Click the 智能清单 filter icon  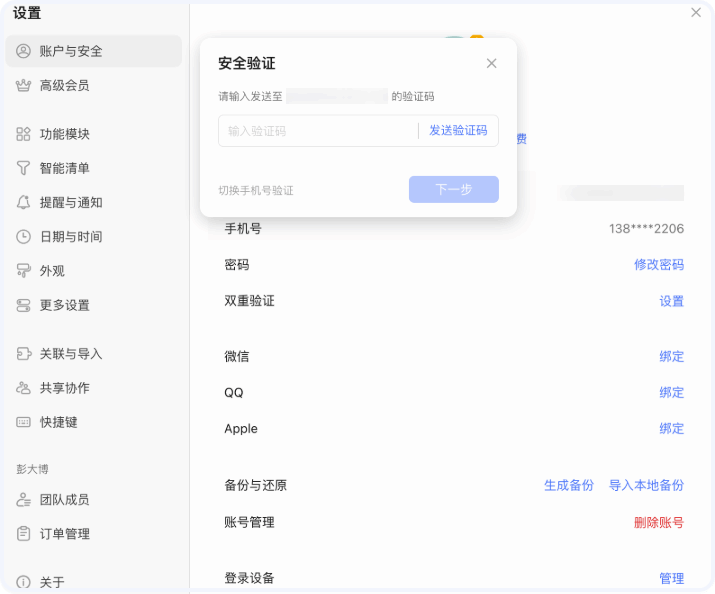tap(24, 168)
